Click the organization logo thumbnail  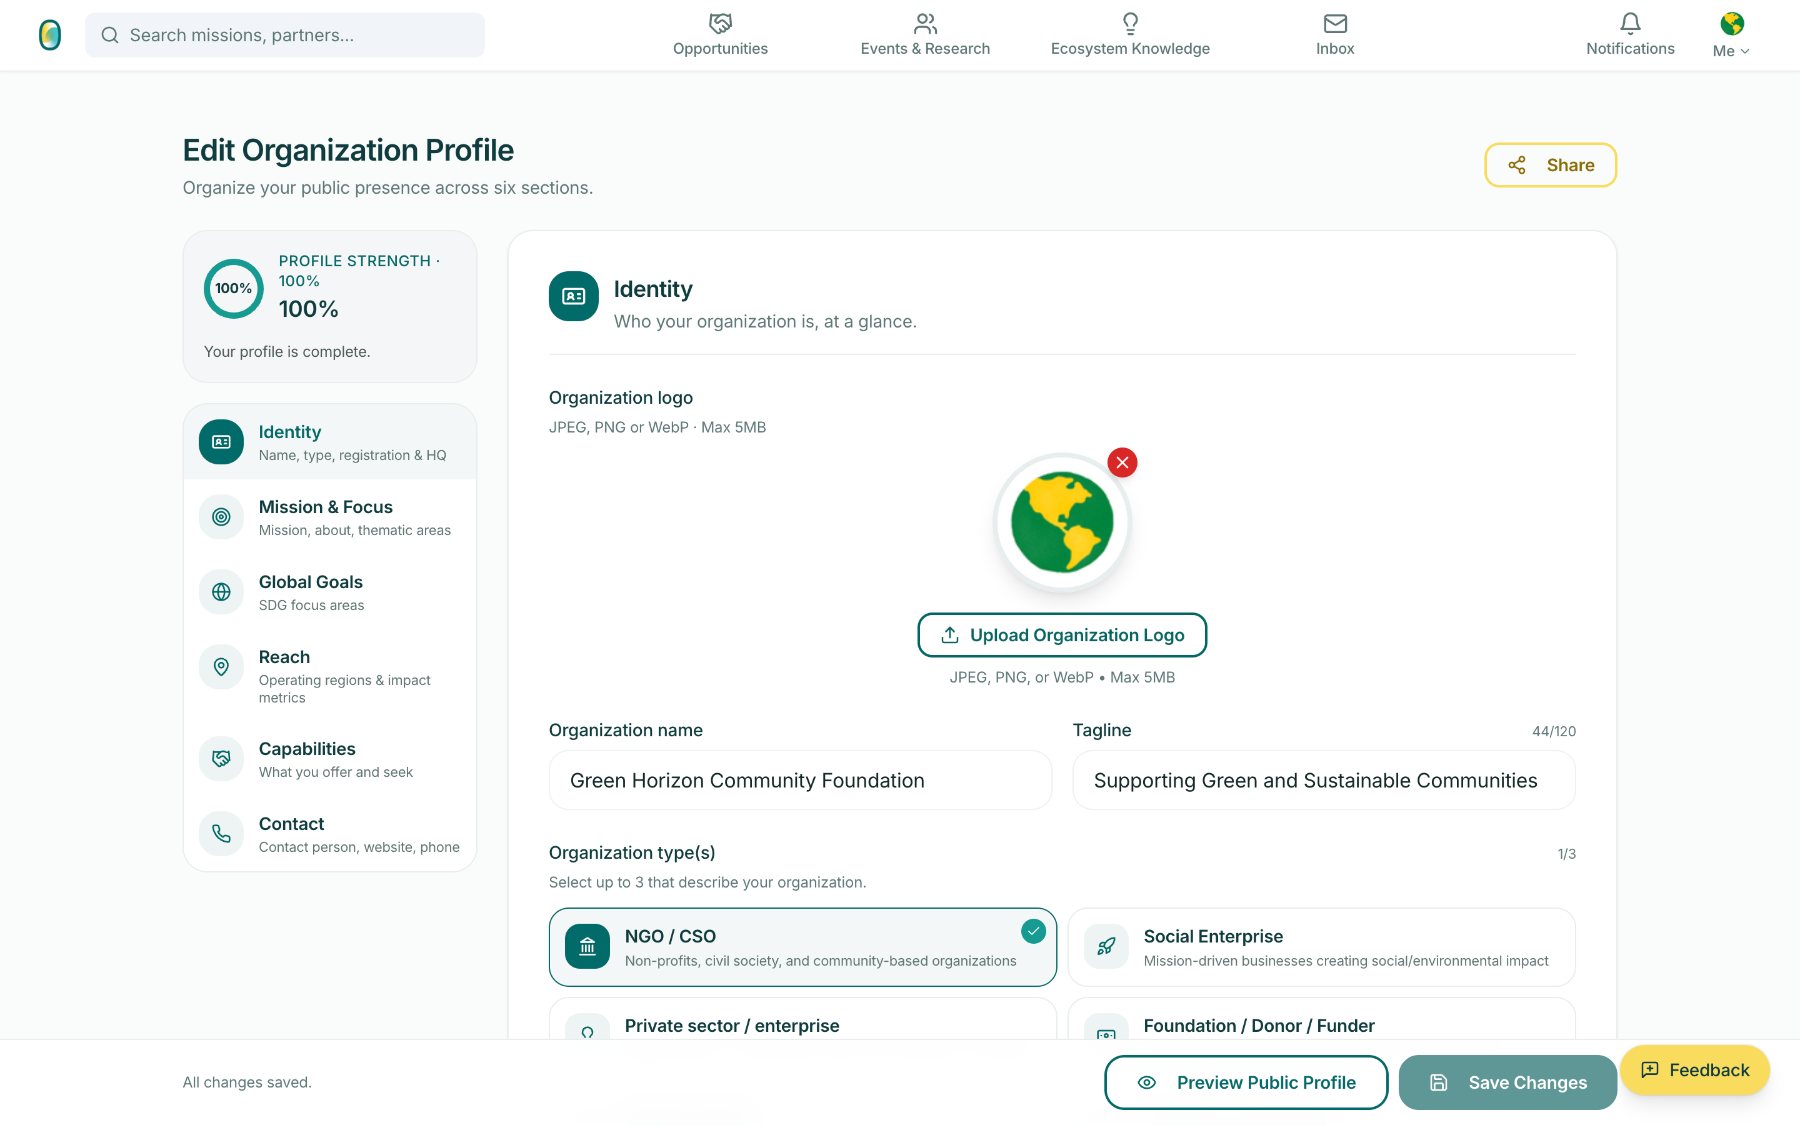click(x=1062, y=522)
